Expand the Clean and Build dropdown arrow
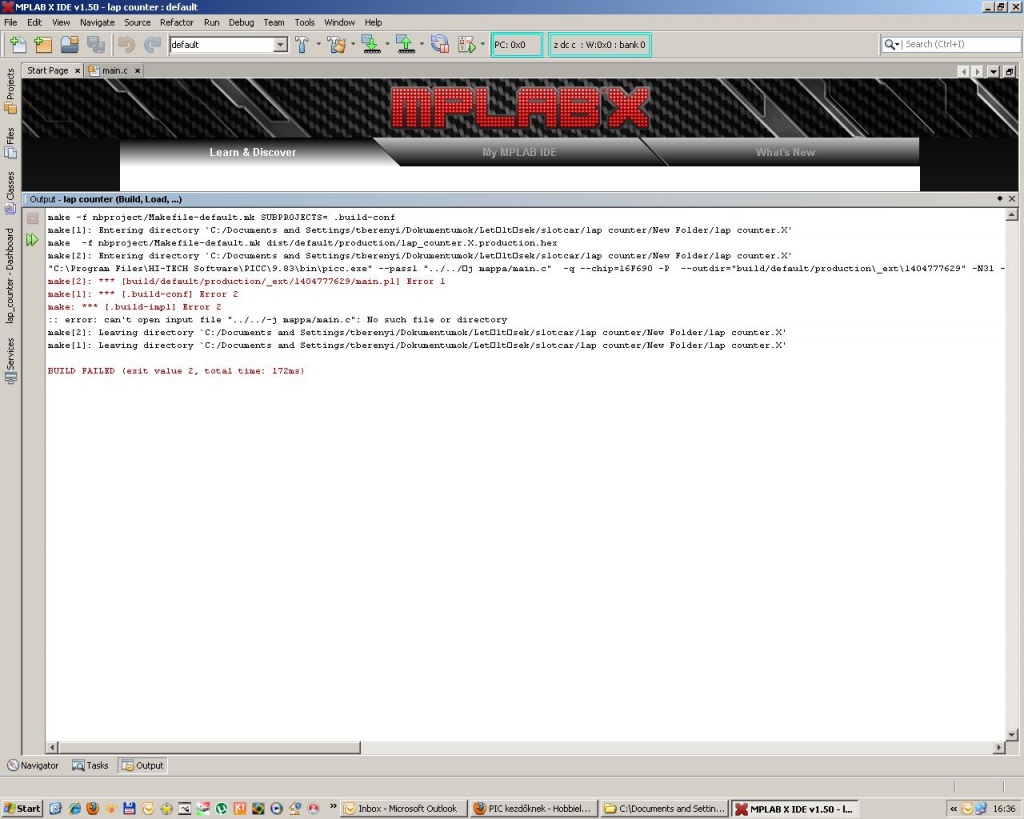 tap(353, 44)
